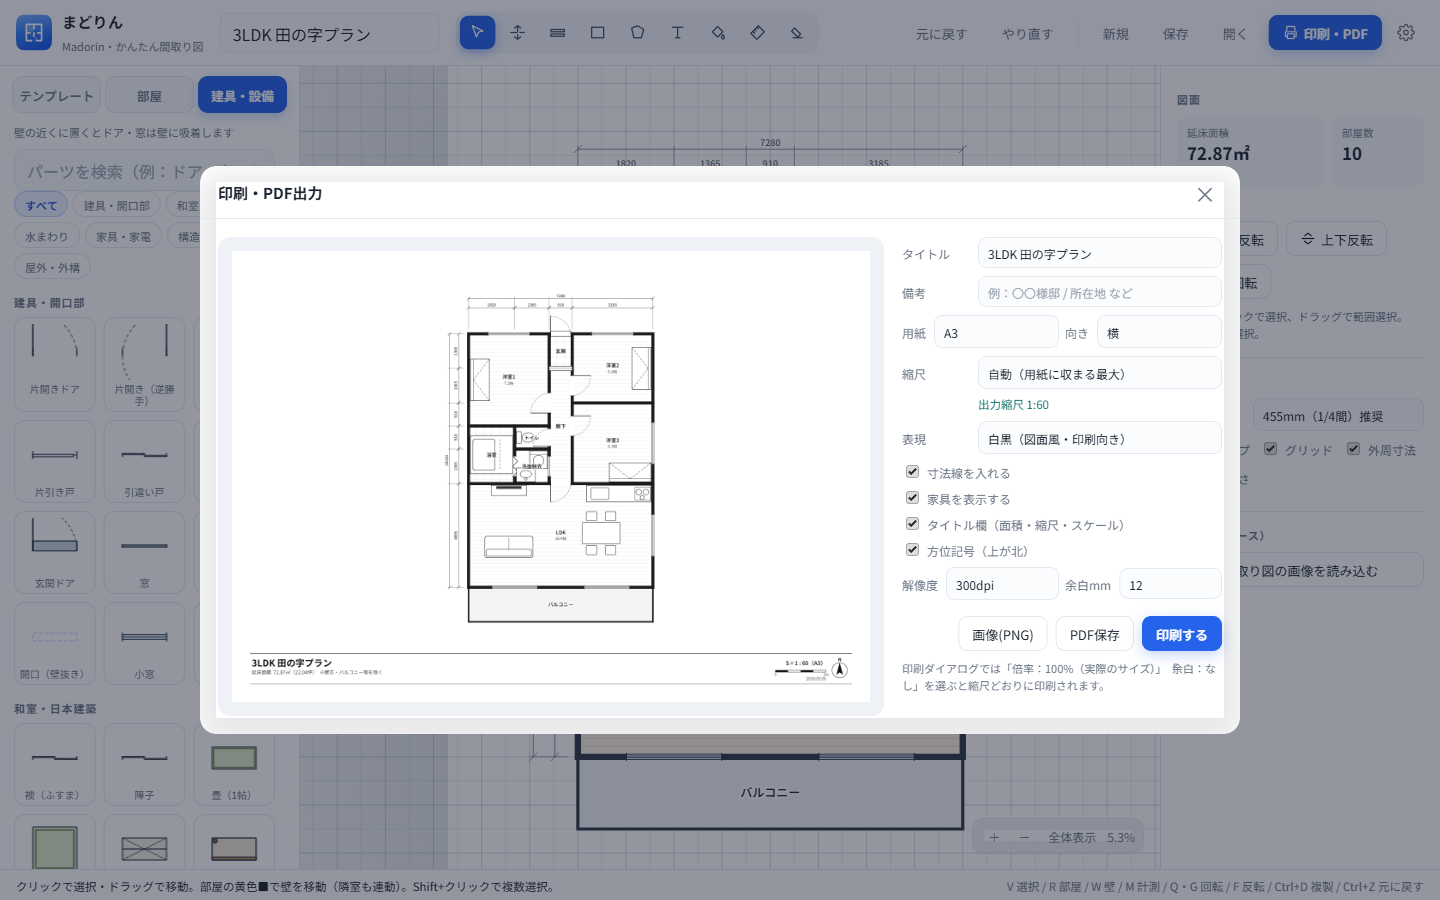Open the settings gear icon
This screenshot has width=1440, height=900.
coord(1406,33)
